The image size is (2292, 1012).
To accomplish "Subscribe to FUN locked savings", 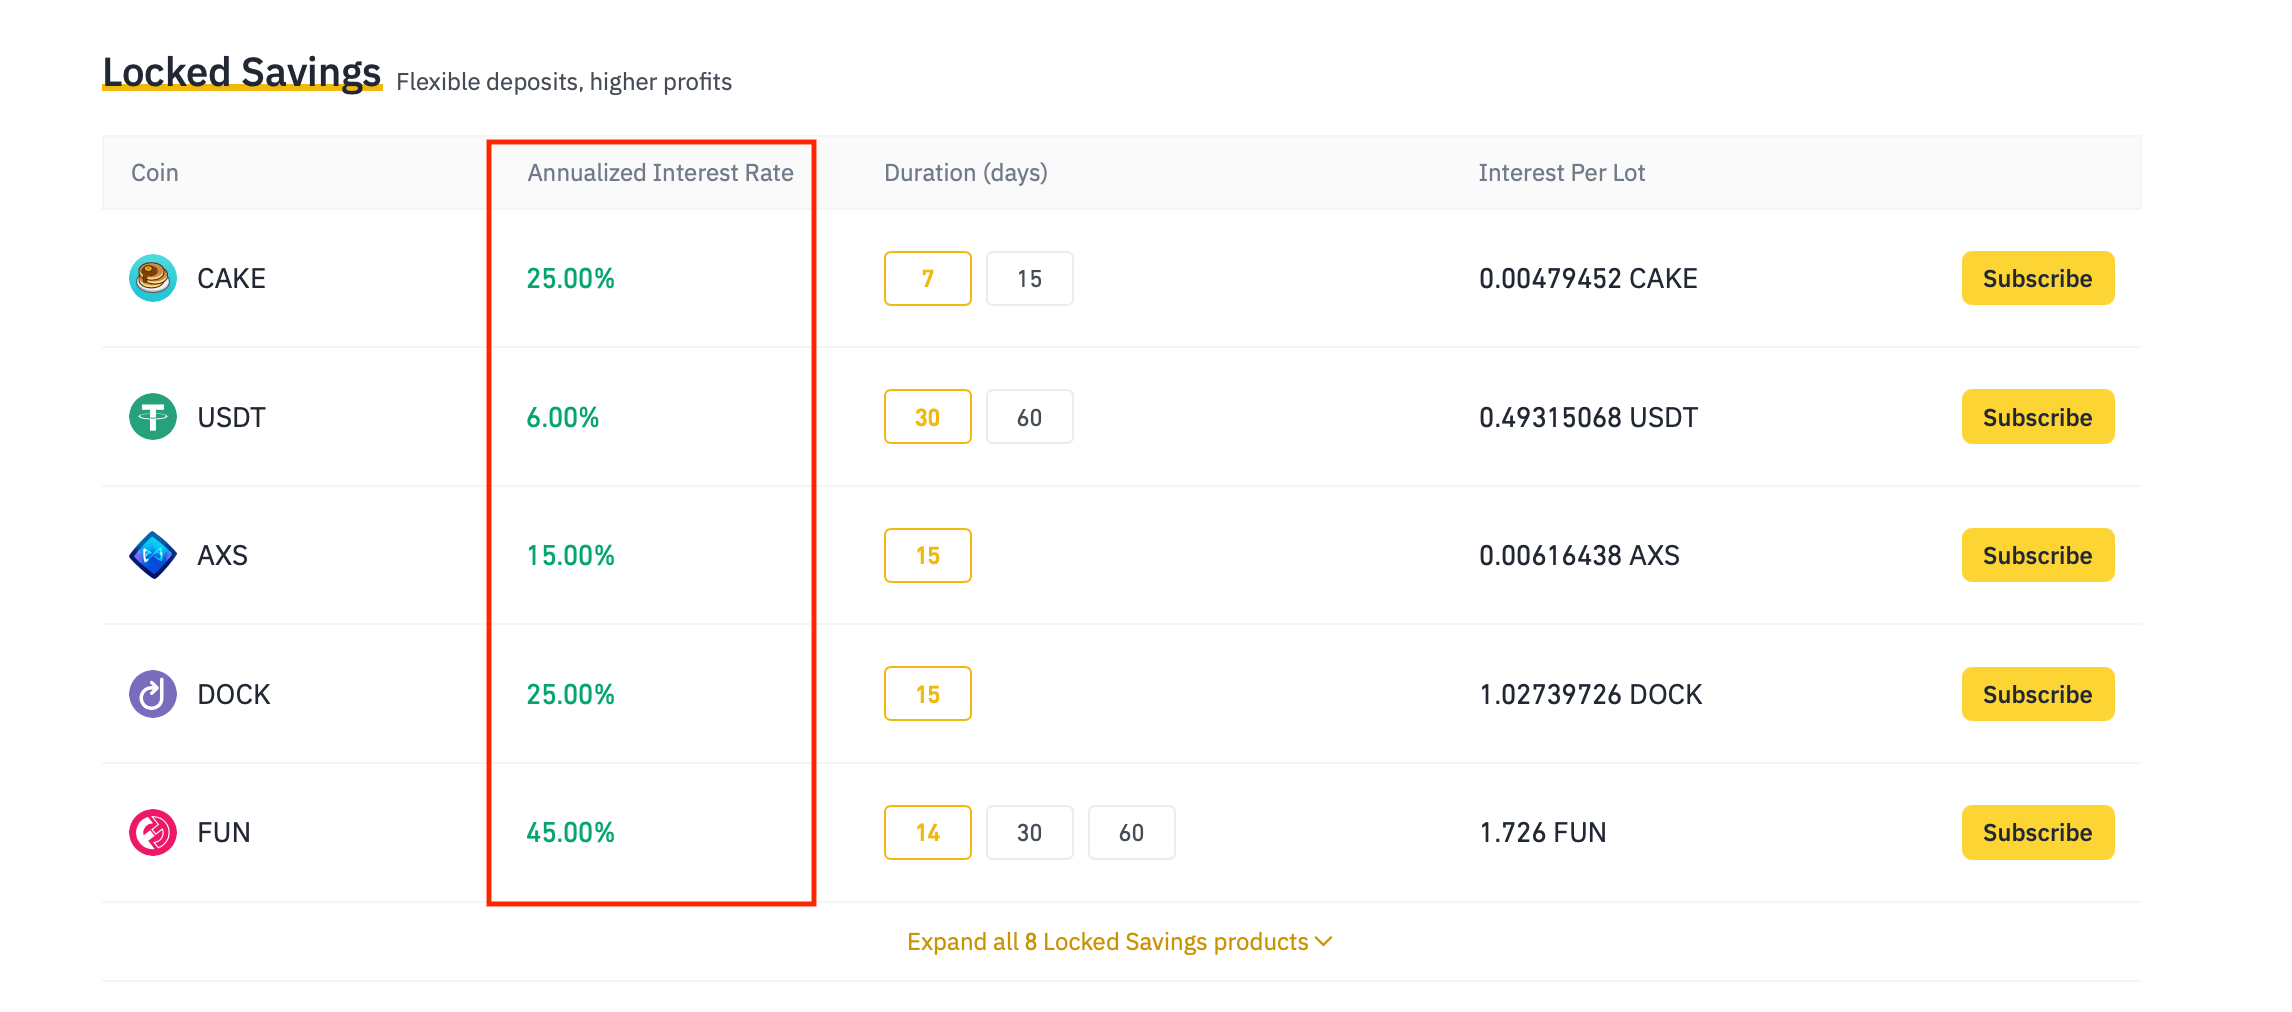I will [2037, 831].
